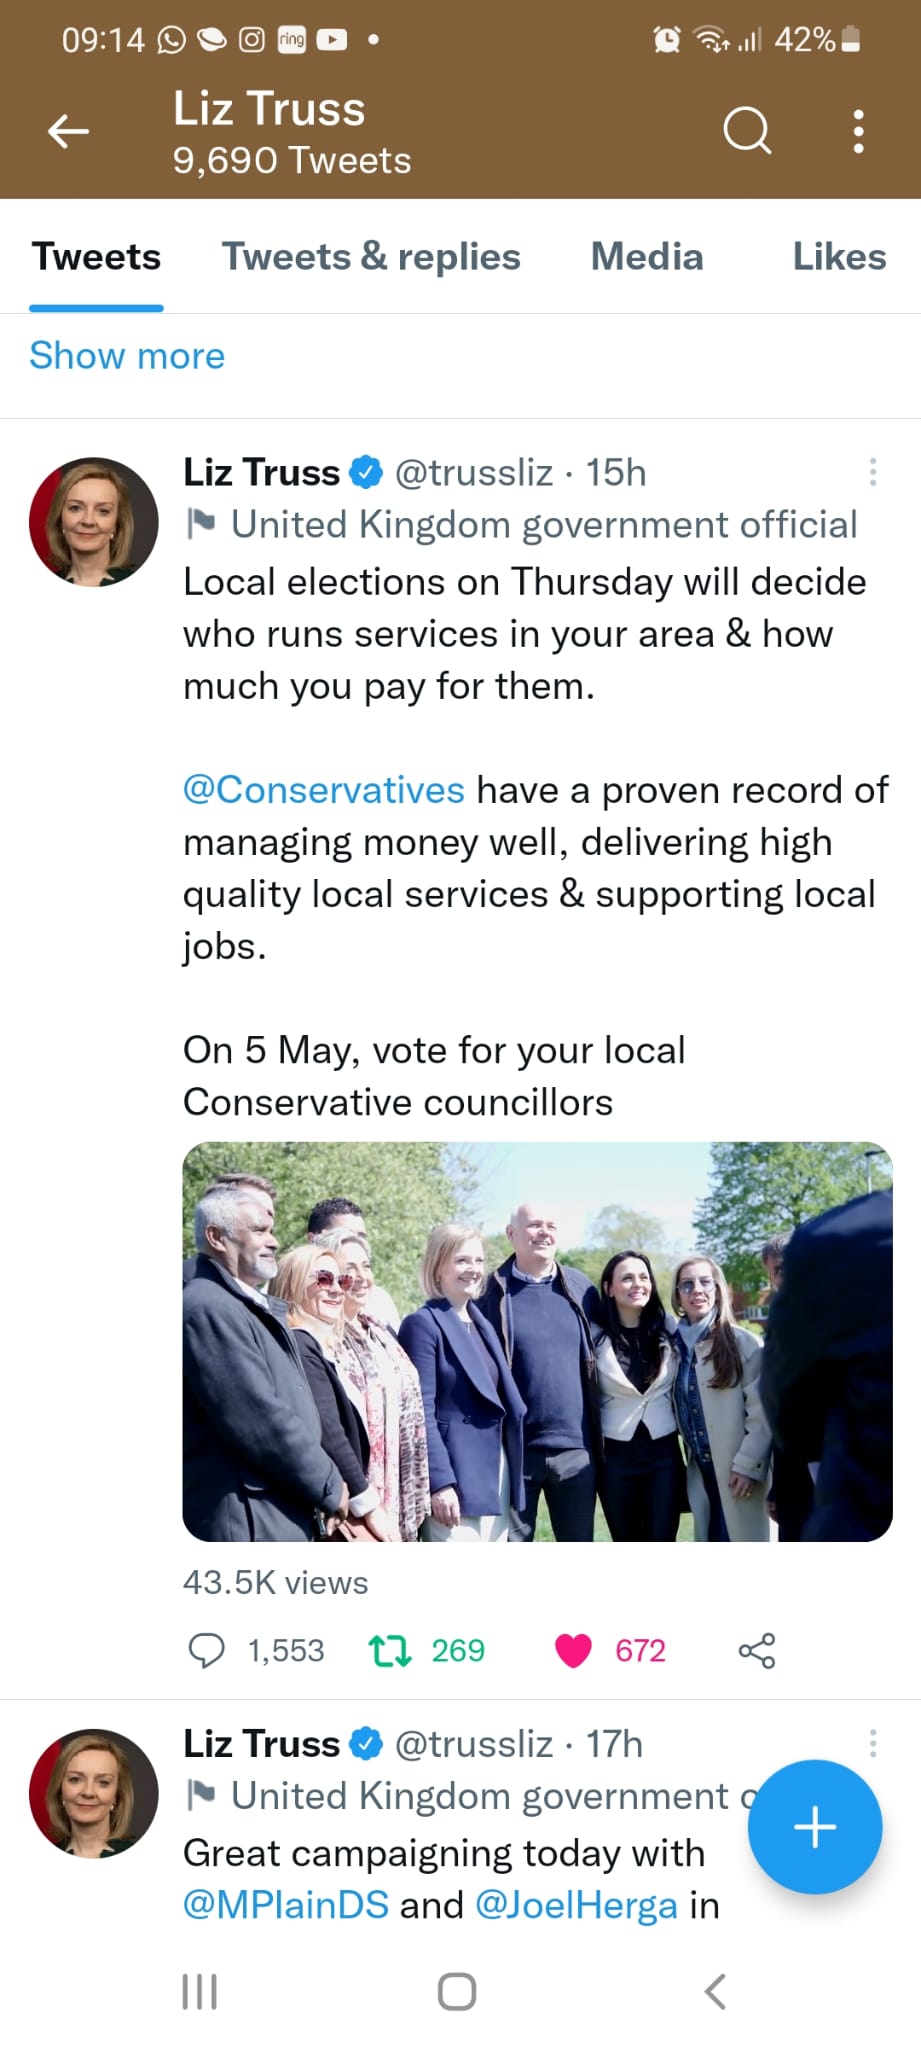This screenshot has width=921, height=2048.
Task: Retweet the local elections tweet
Action: click(390, 1650)
